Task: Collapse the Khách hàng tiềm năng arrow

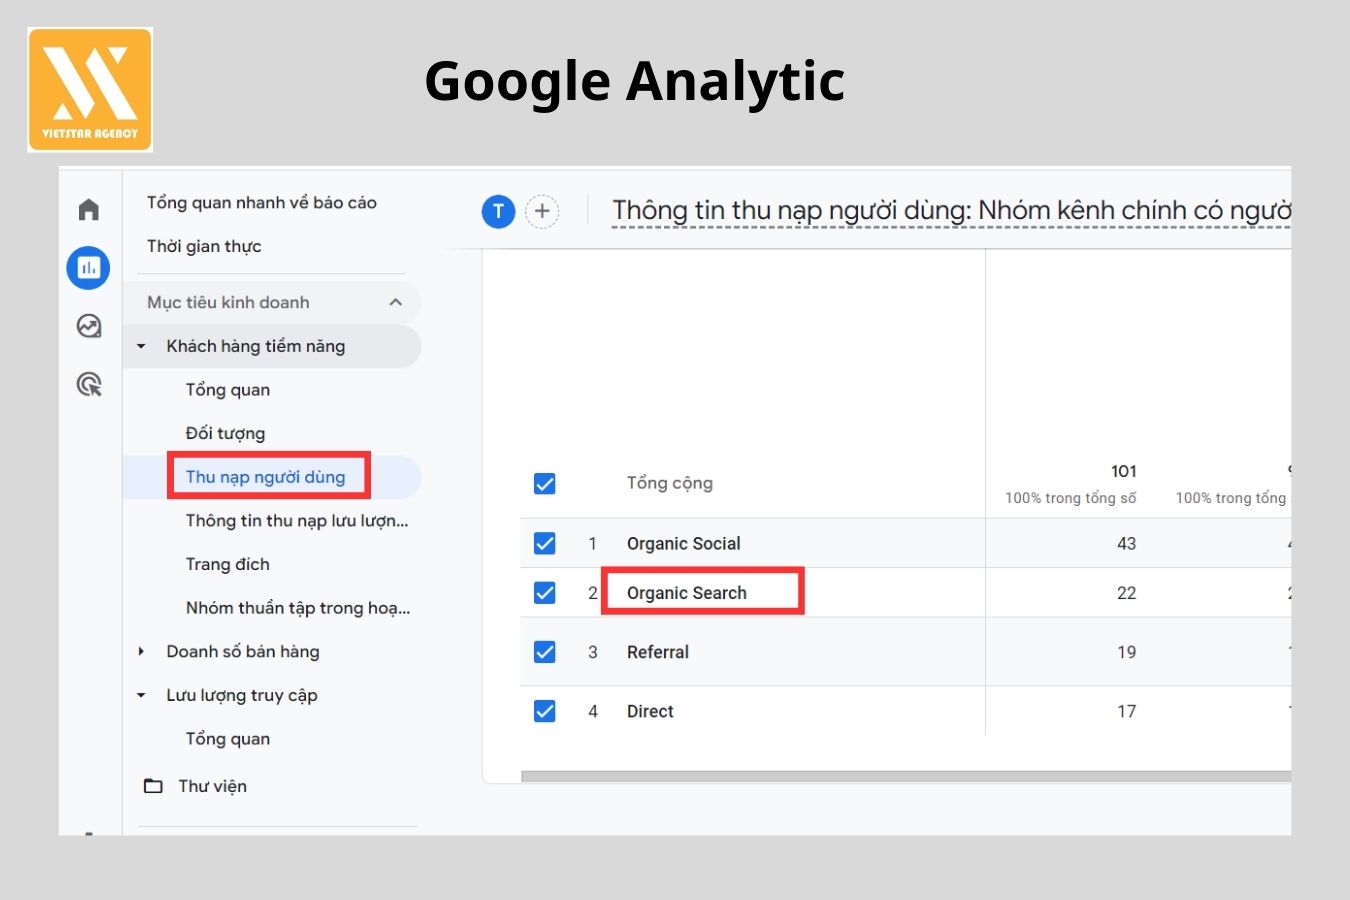Action: (x=141, y=346)
